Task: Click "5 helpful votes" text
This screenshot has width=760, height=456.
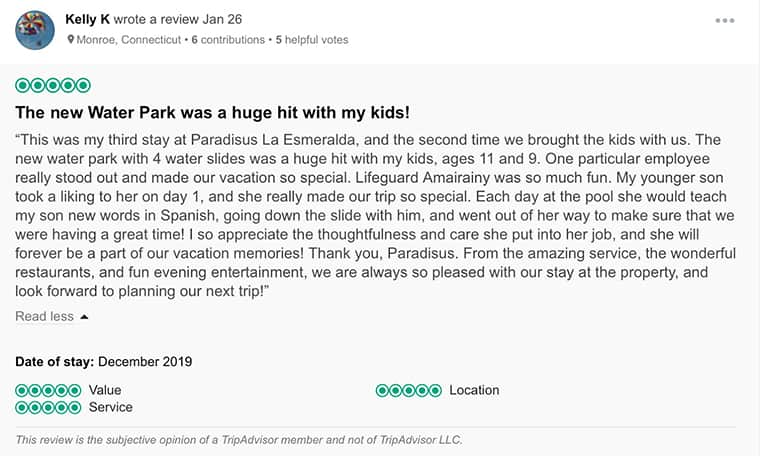Action: click(312, 40)
